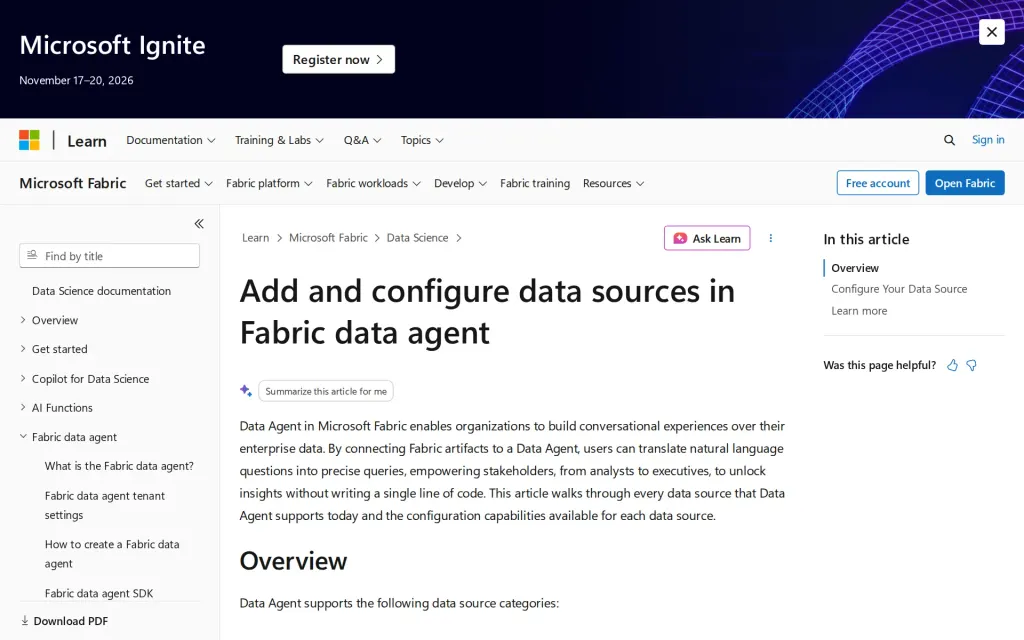1024x640 pixels.
Task: Click the Sign in link
Action: pyautogui.click(x=987, y=140)
